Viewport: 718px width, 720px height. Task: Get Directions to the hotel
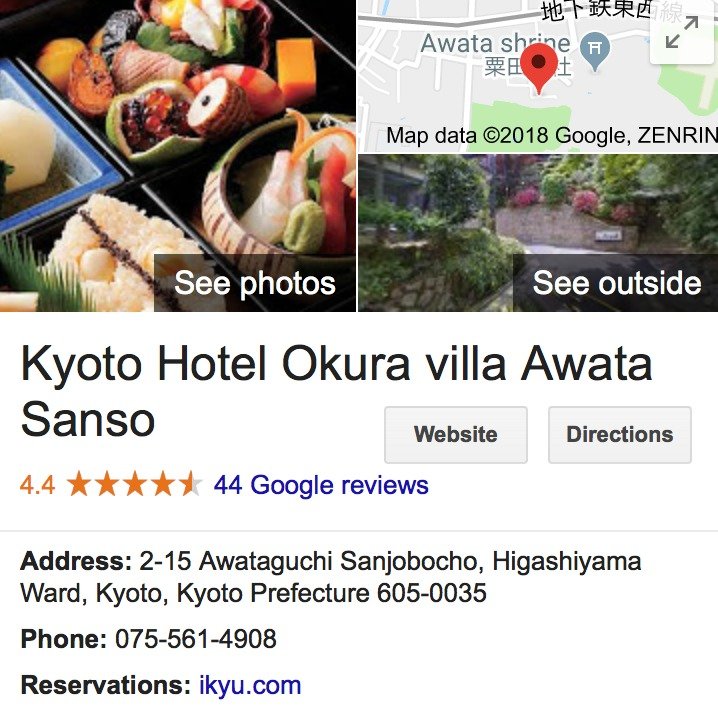point(620,434)
